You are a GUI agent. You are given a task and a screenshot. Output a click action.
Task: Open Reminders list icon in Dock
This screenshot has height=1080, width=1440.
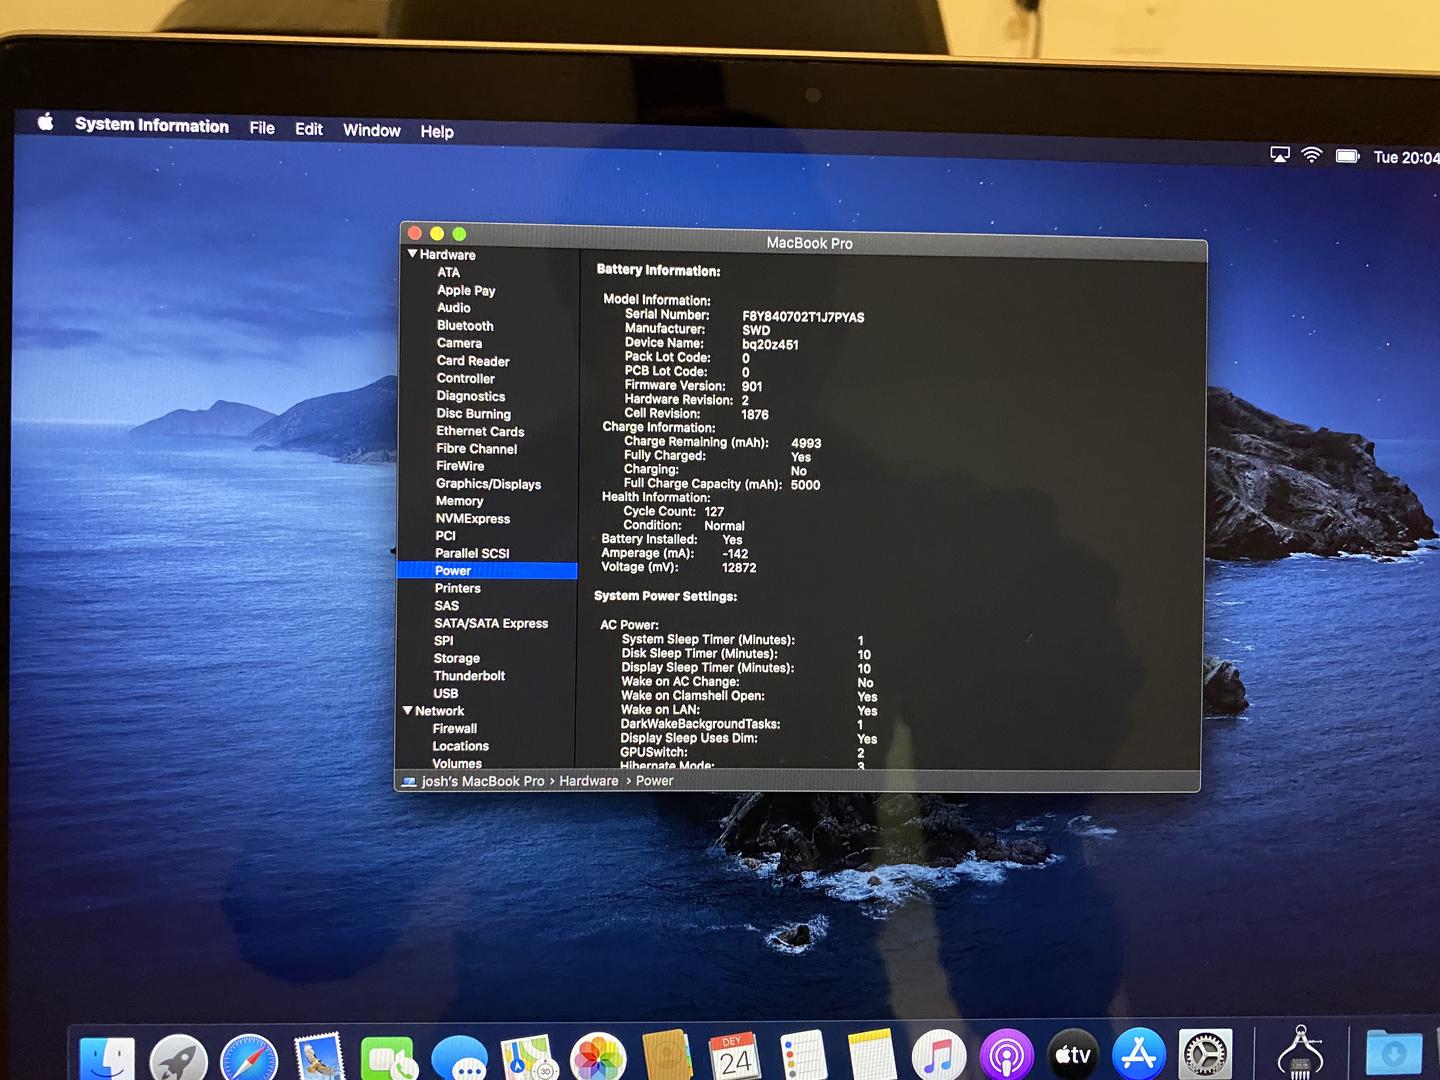[x=803, y=1055]
